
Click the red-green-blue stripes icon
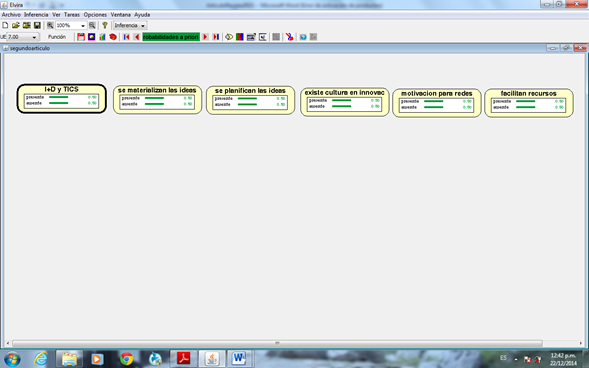[240, 37]
